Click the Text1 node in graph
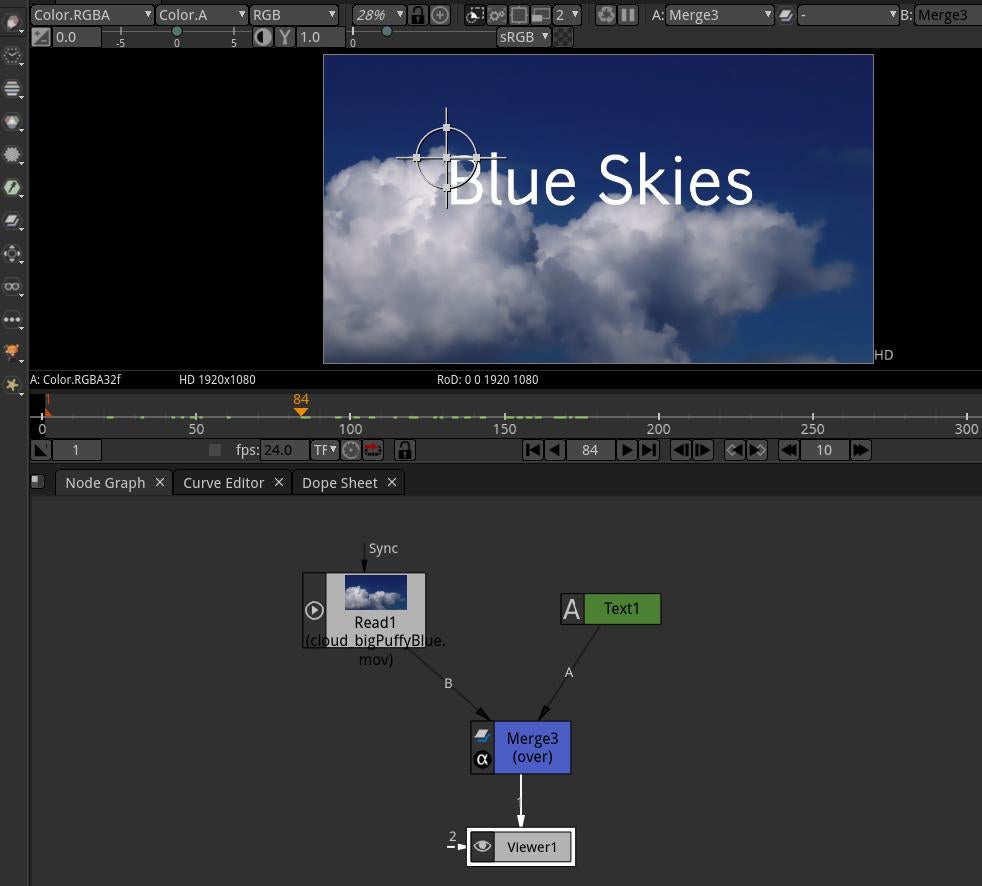 coord(621,609)
